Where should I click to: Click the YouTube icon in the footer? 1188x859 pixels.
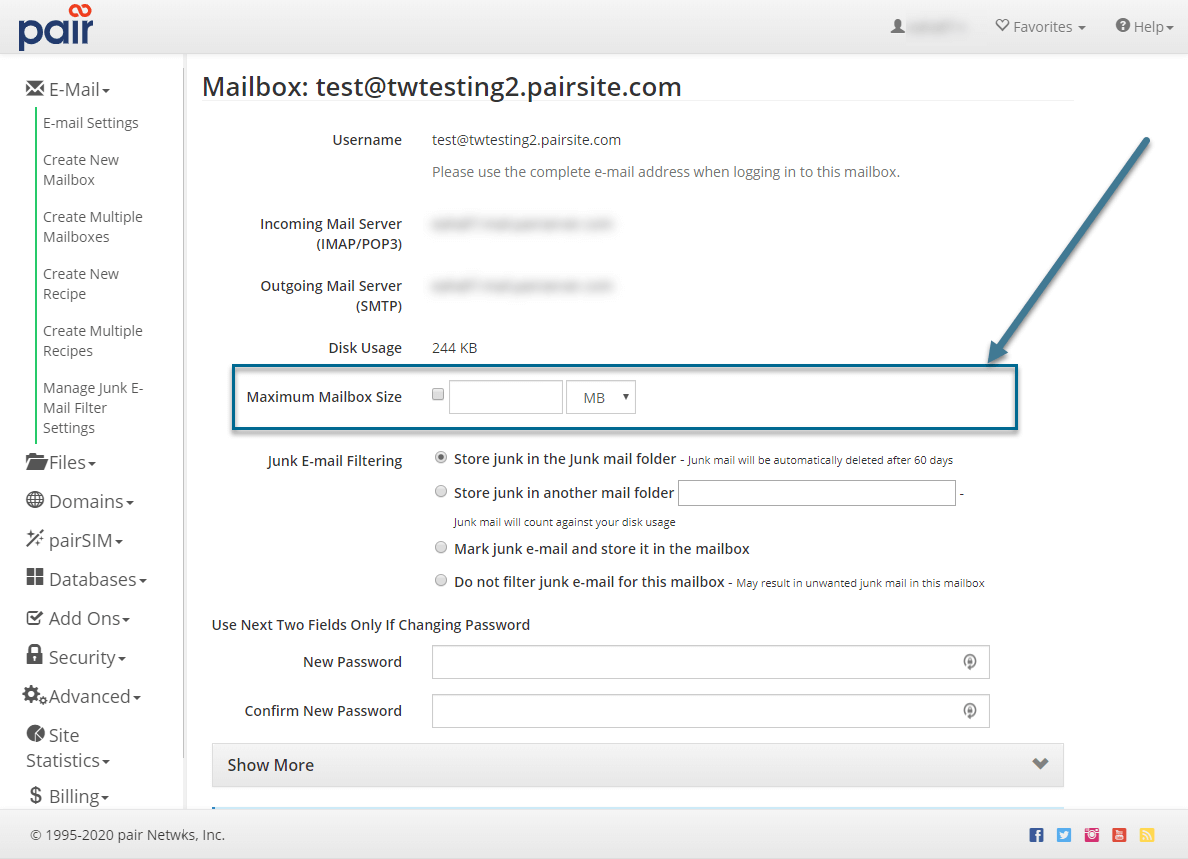(x=1119, y=834)
